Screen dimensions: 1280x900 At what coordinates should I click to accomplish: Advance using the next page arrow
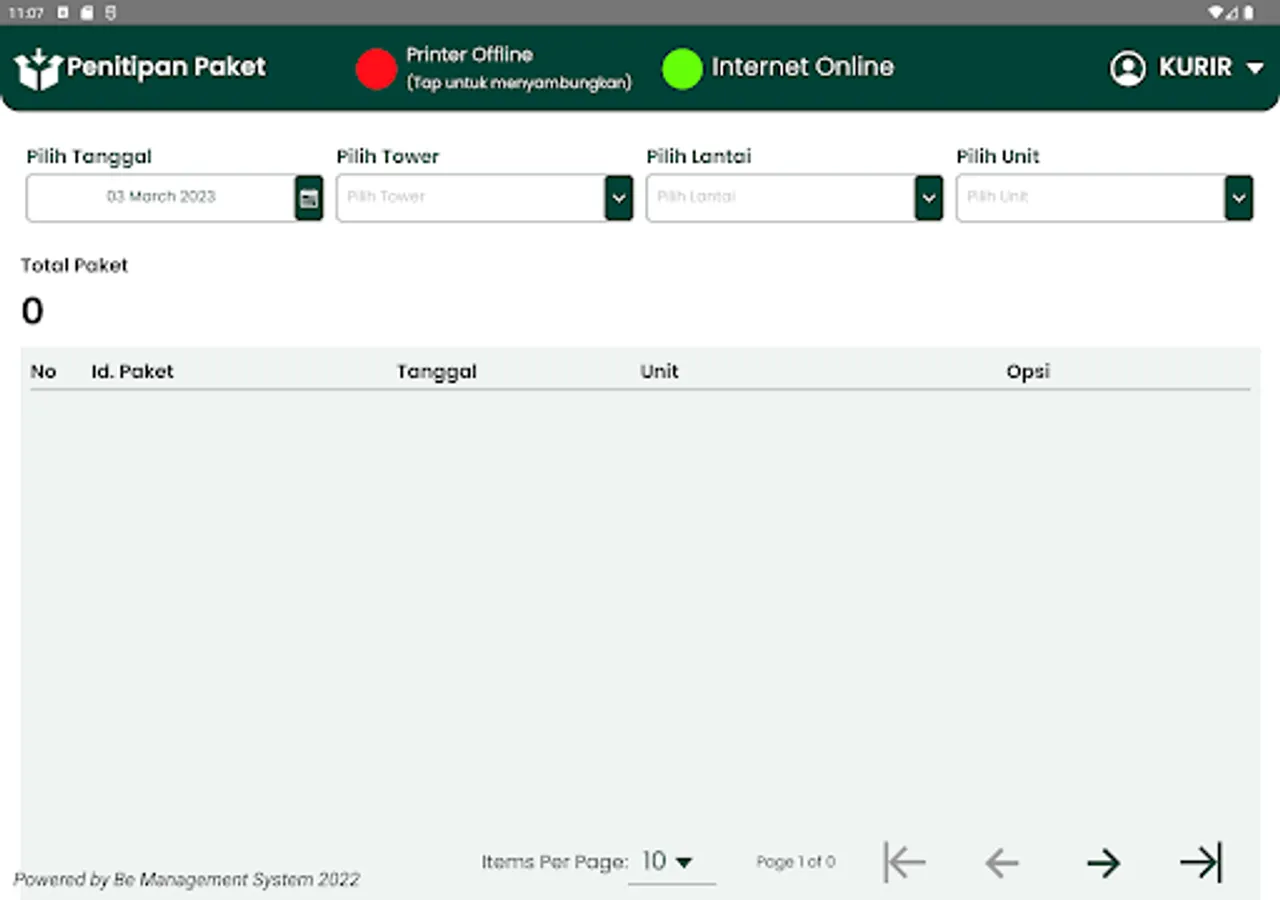point(1104,862)
